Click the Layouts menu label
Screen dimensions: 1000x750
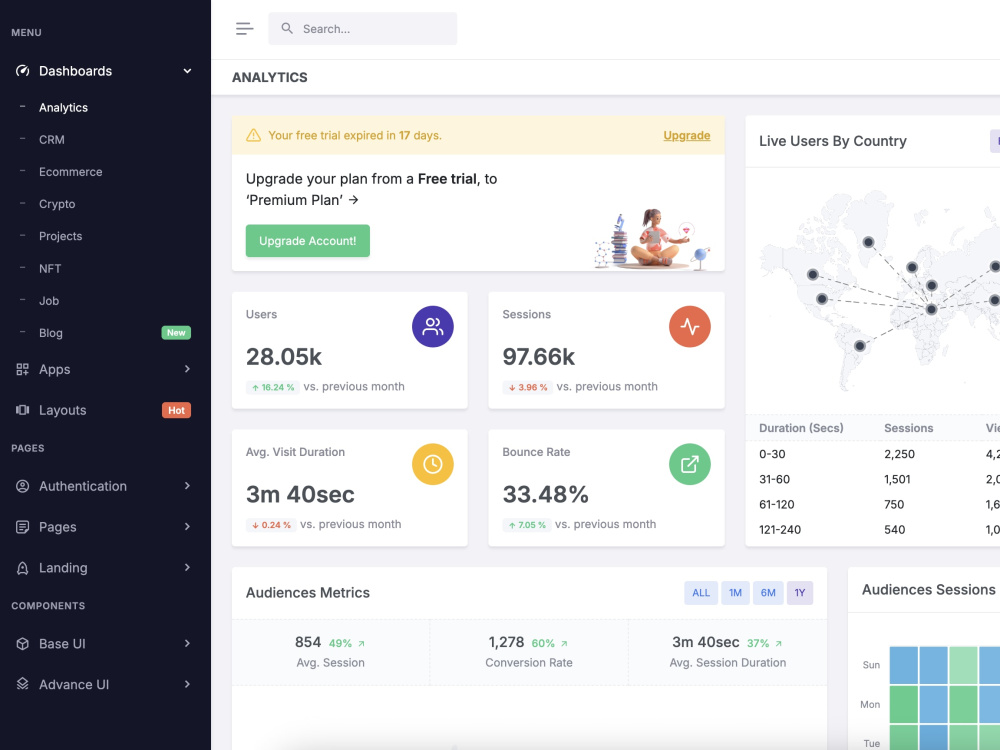[62, 410]
